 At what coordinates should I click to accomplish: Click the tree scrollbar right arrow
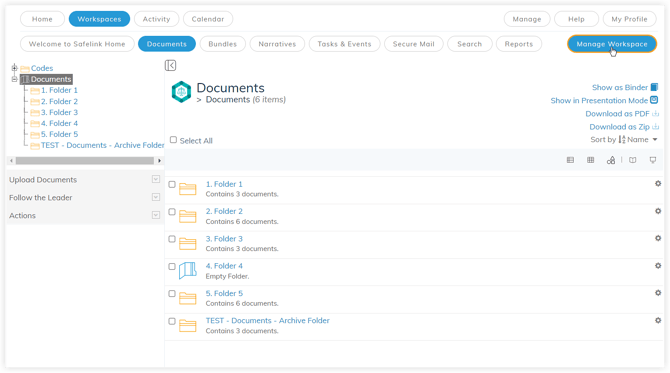coord(159,161)
